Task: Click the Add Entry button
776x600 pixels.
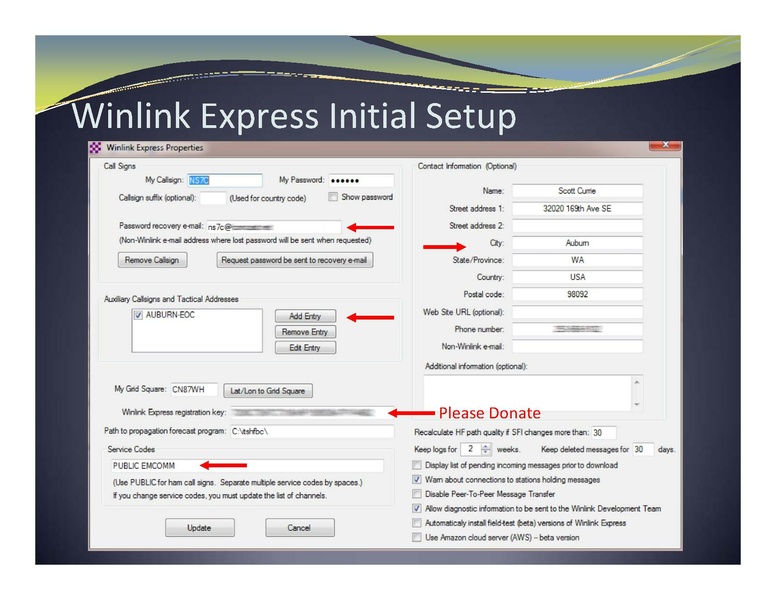Action: click(x=305, y=316)
